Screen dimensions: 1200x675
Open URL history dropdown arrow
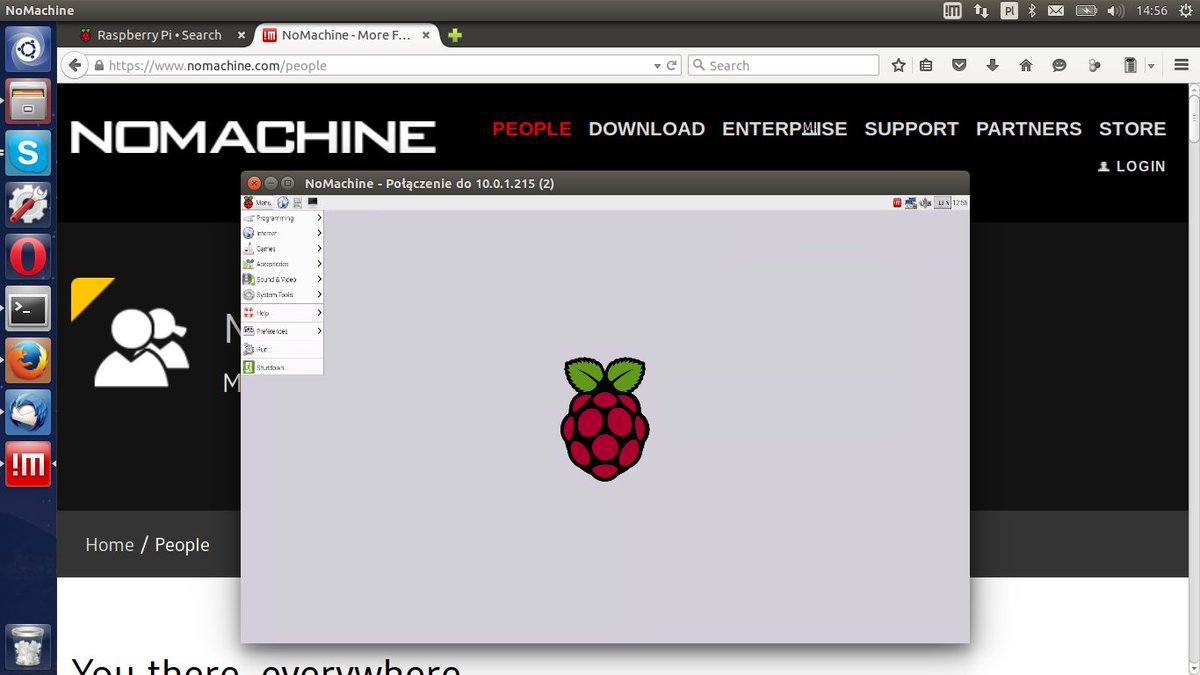click(x=657, y=66)
